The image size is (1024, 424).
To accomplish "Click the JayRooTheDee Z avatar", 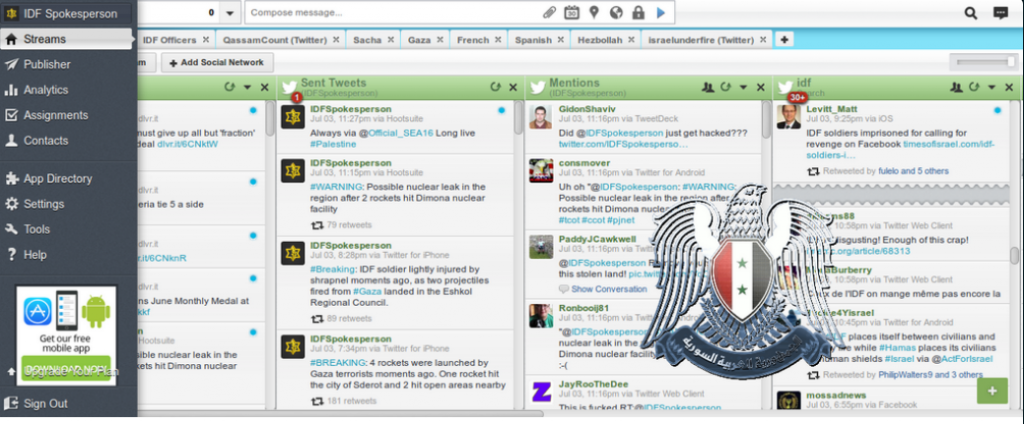I will pyautogui.click(x=541, y=391).
